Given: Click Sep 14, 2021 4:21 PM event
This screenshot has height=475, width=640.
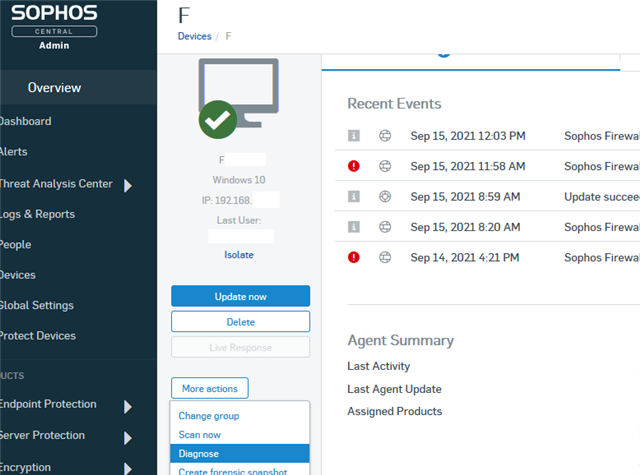Looking at the screenshot, I should (x=465, y=257).
